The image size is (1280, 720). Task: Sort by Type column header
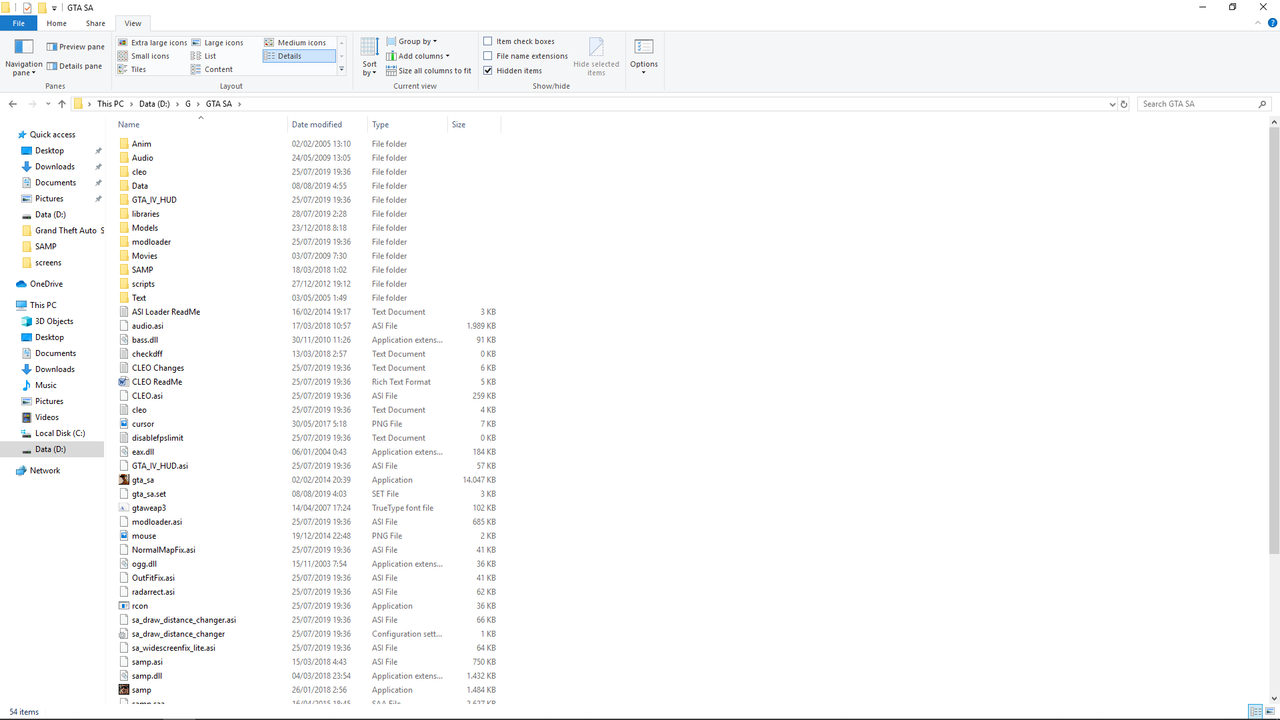point(406,125)
